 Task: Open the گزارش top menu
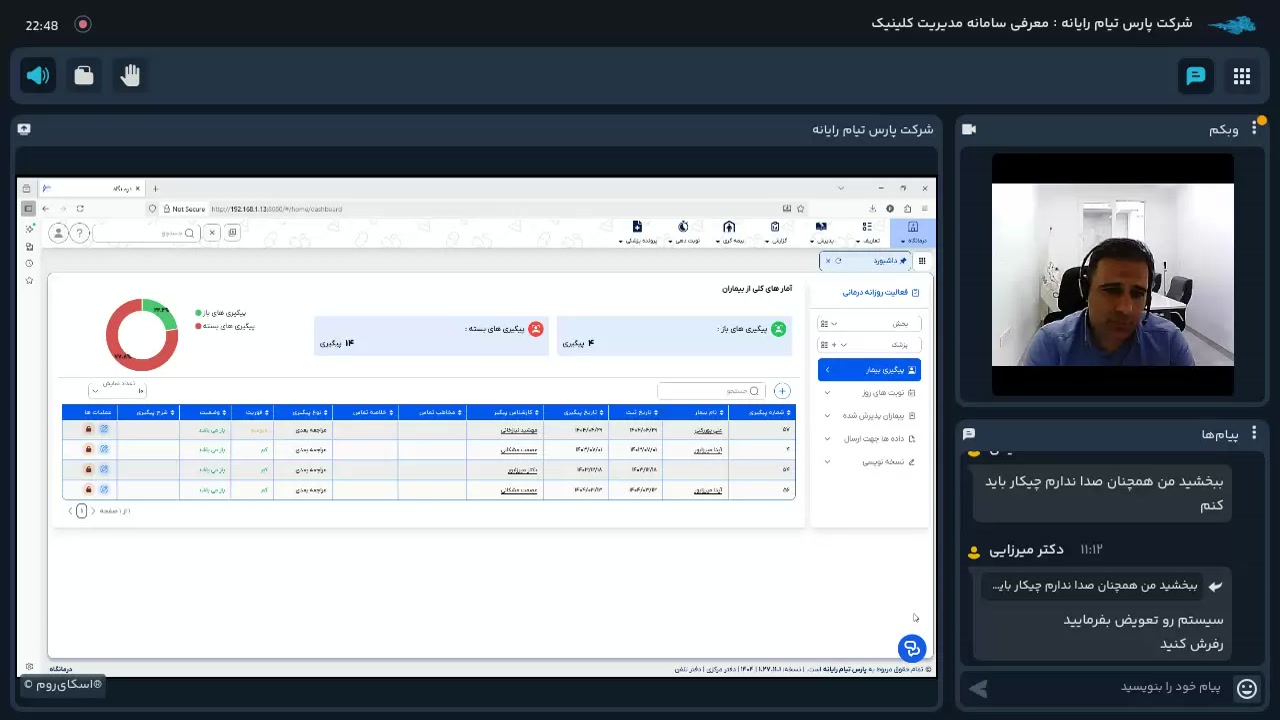click(775, 233)
